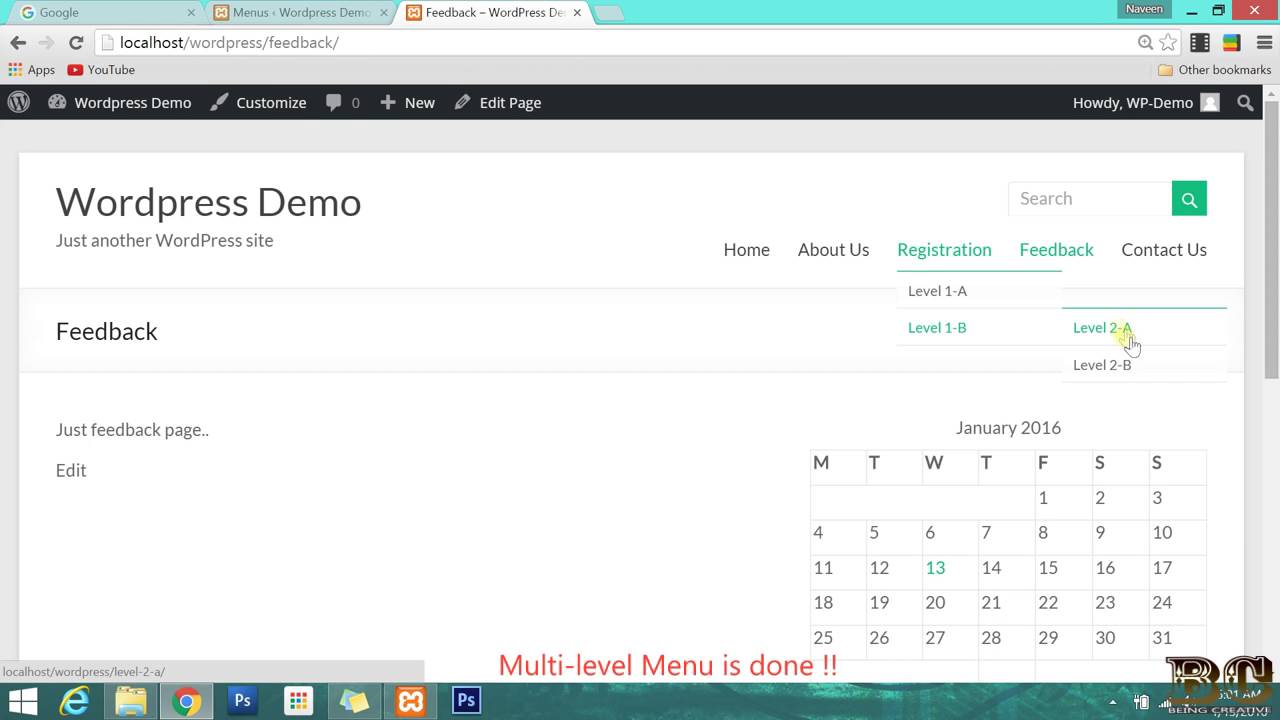Open the Contact Us page
This screenshot has width=1280, height=720.
[x=1164, y=250]
